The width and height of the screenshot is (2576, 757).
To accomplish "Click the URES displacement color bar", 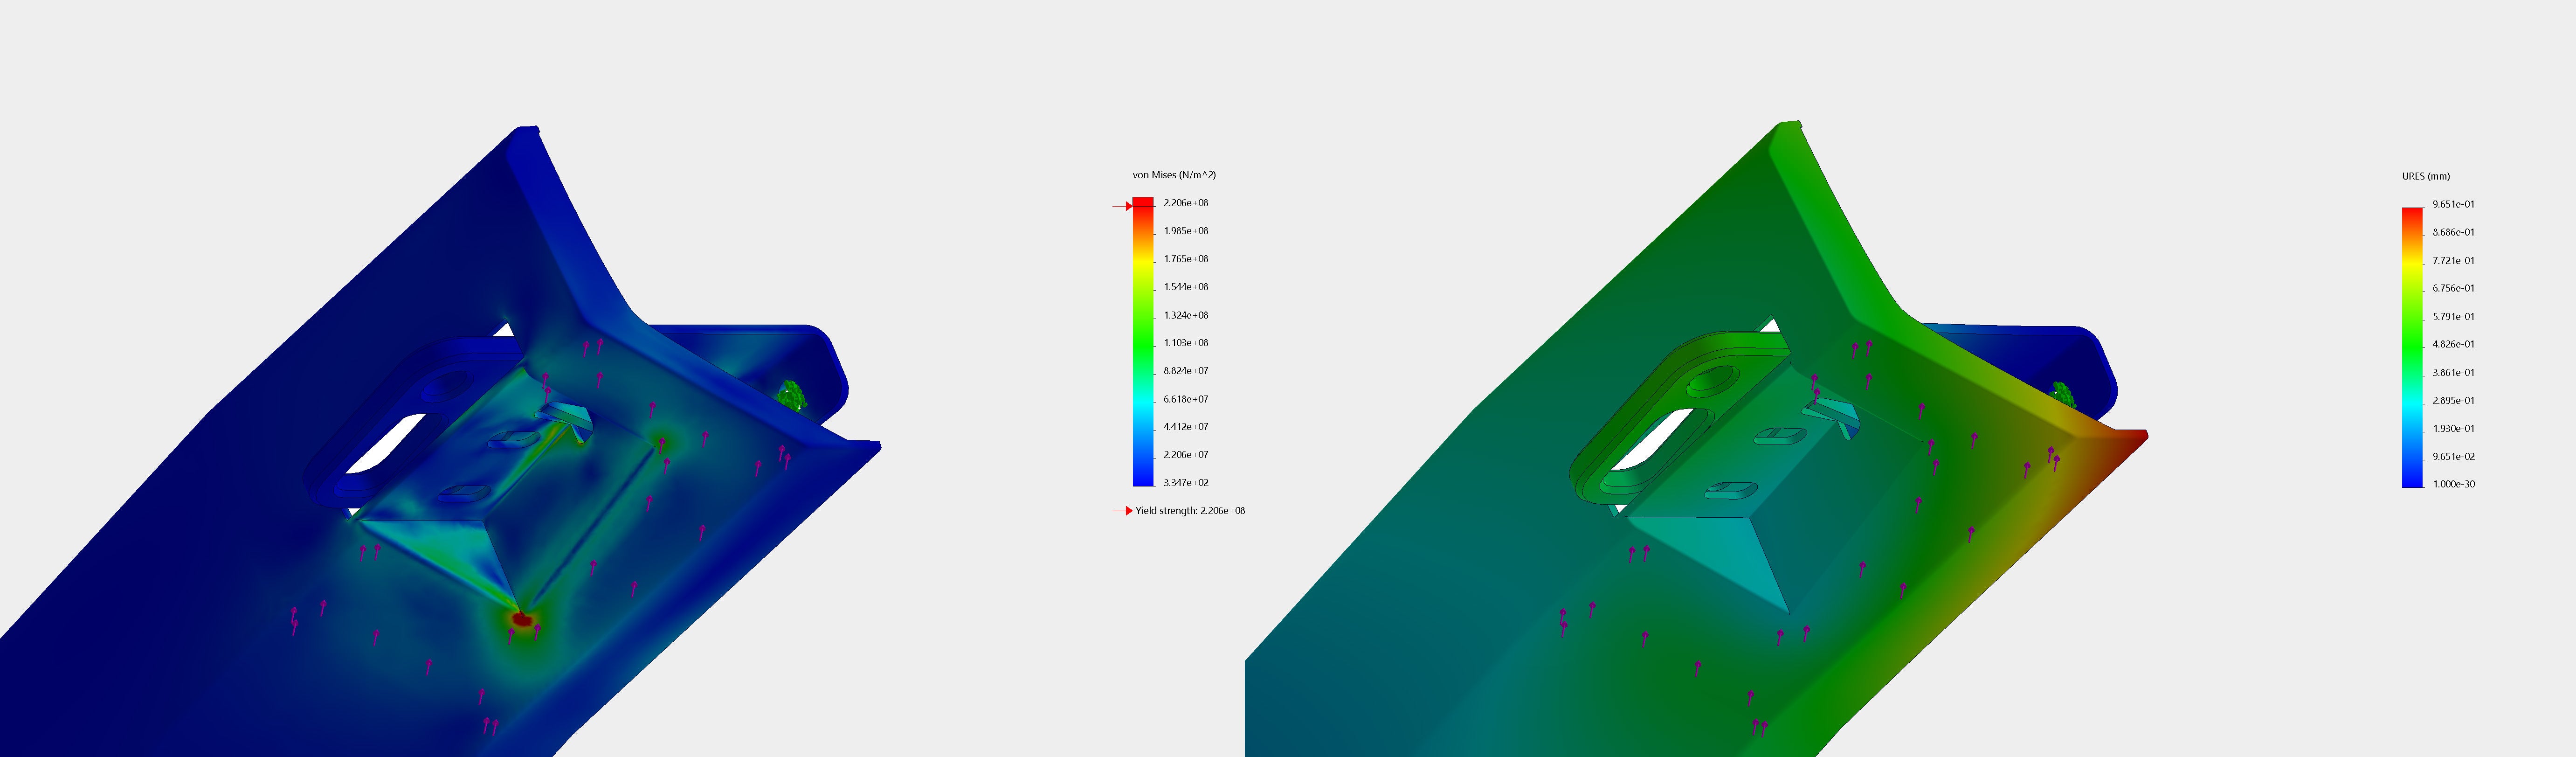I will point(2412,347).
